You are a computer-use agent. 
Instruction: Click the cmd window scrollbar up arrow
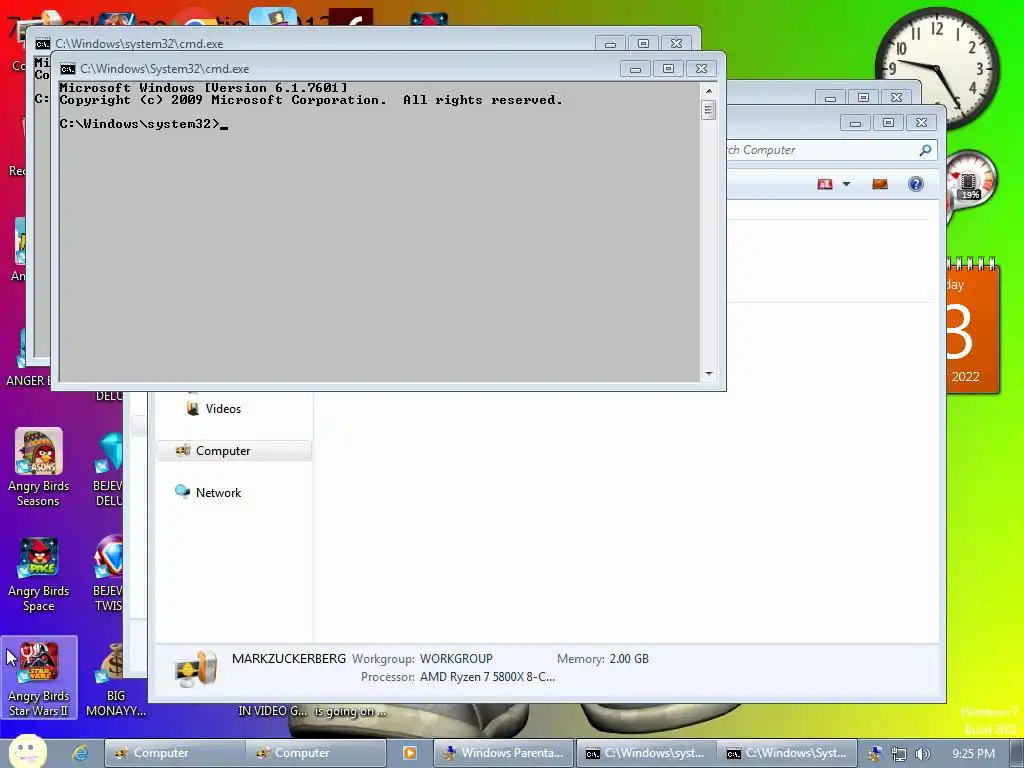709,91
